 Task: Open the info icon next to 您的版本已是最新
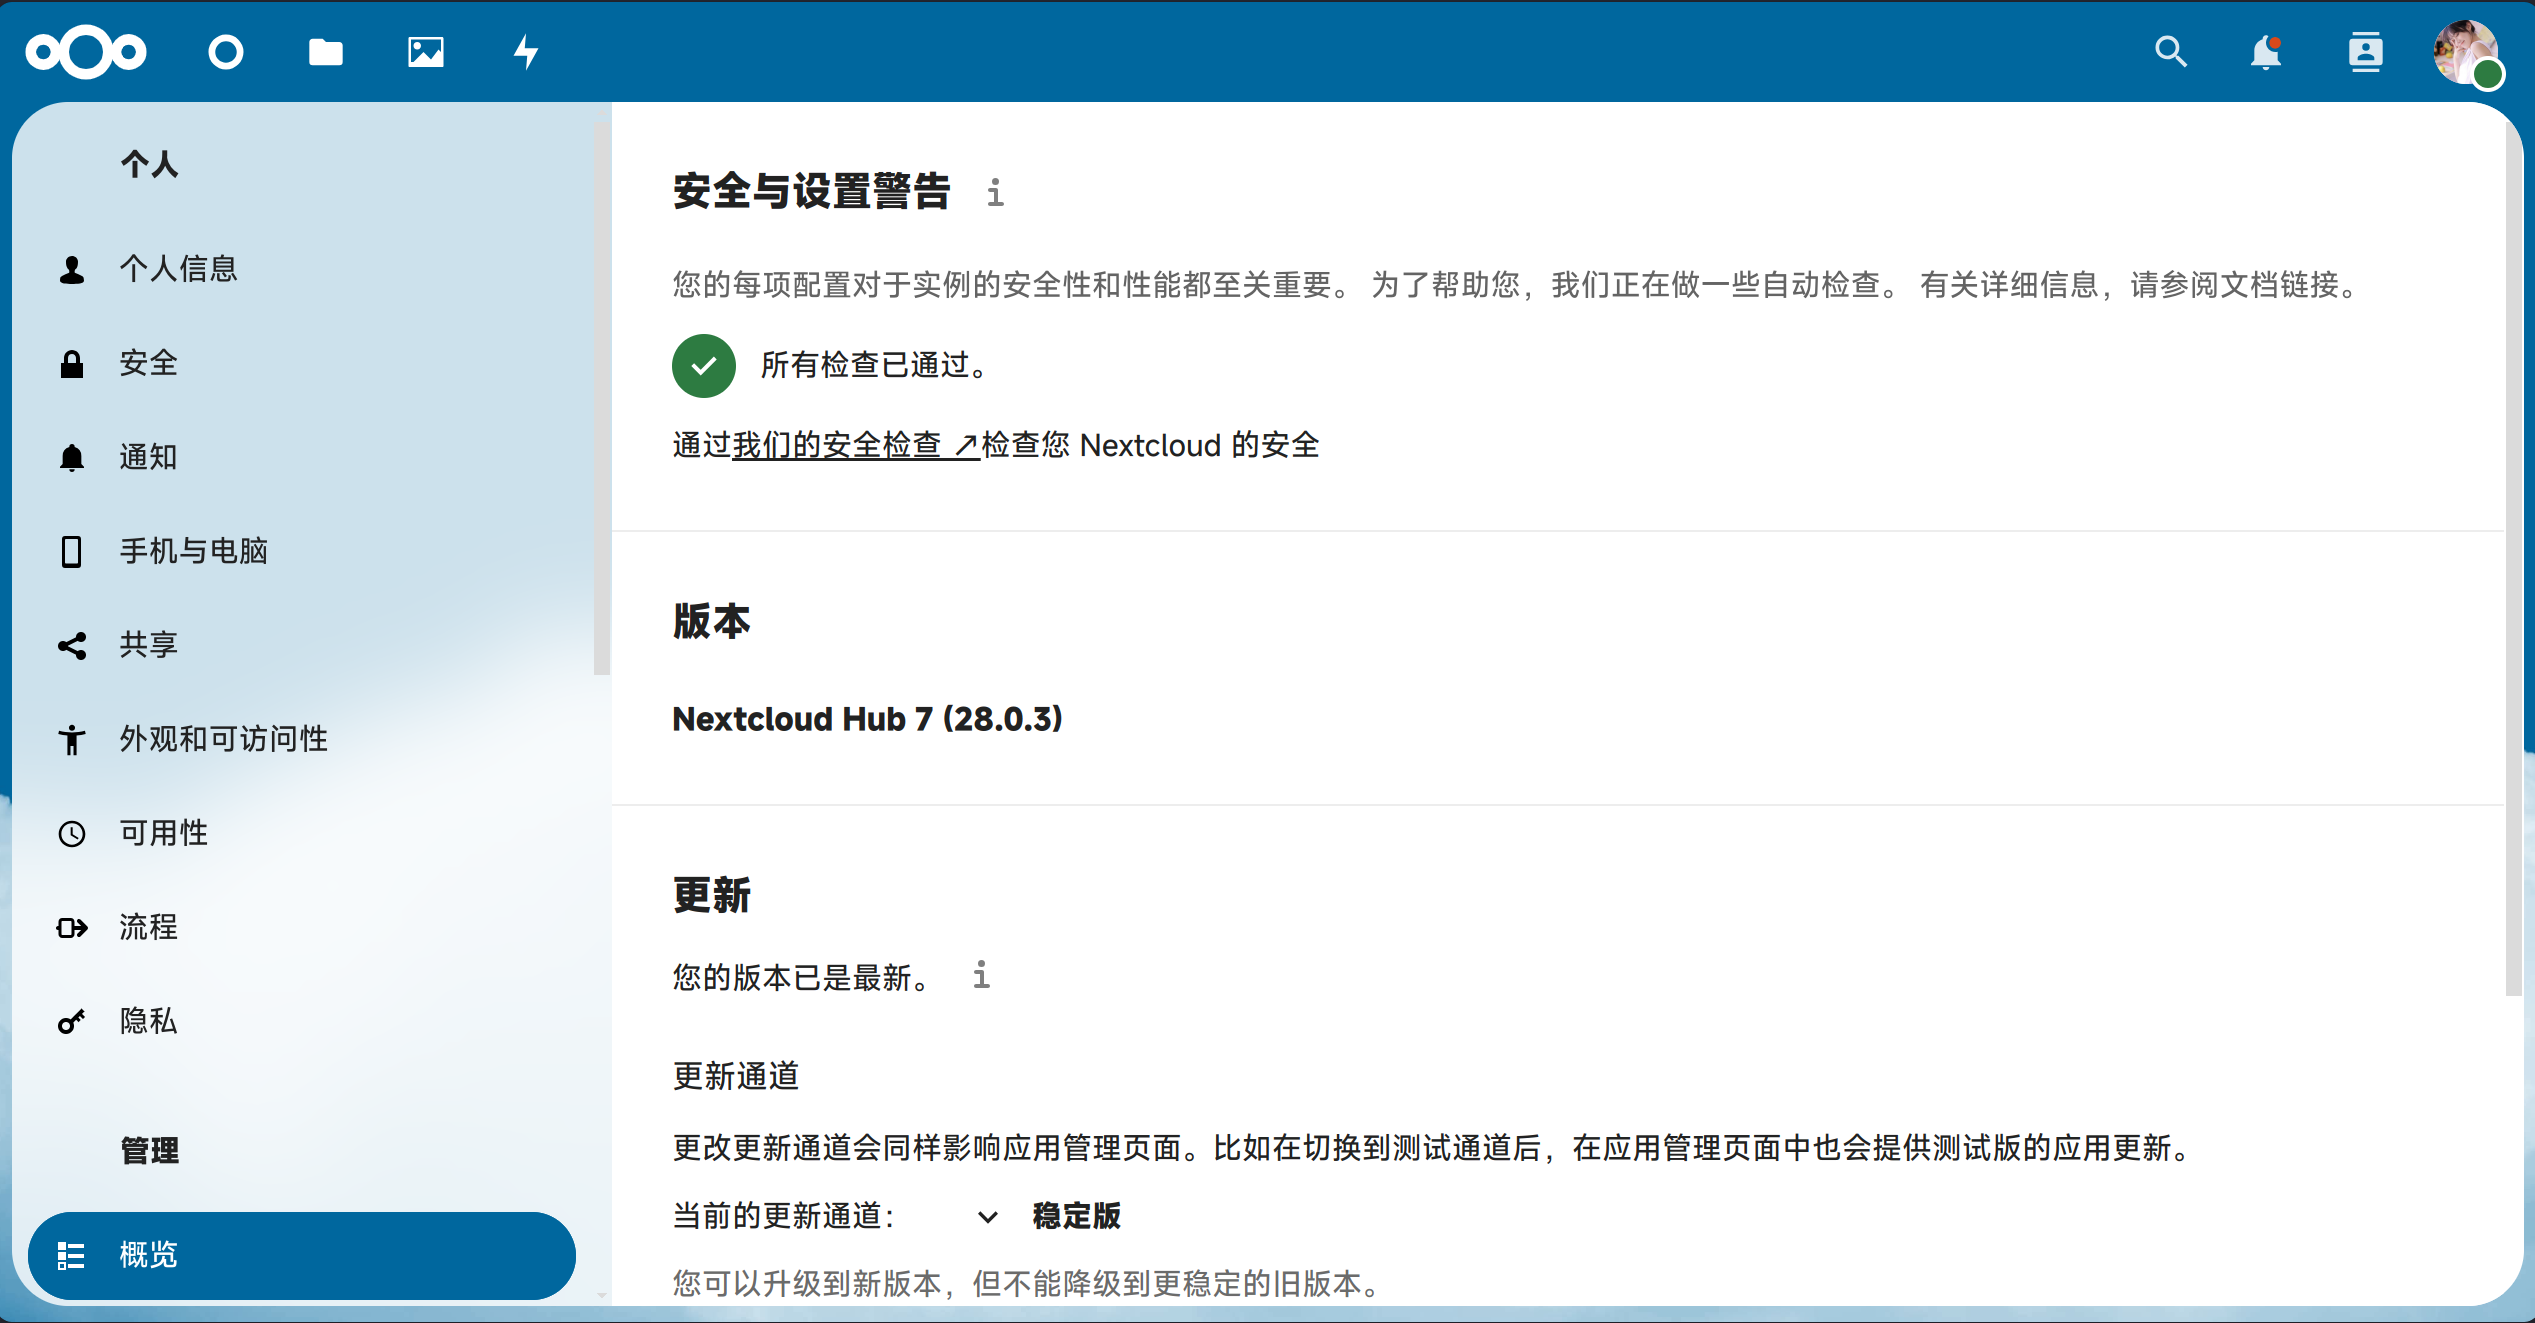[x=982, y=975]
